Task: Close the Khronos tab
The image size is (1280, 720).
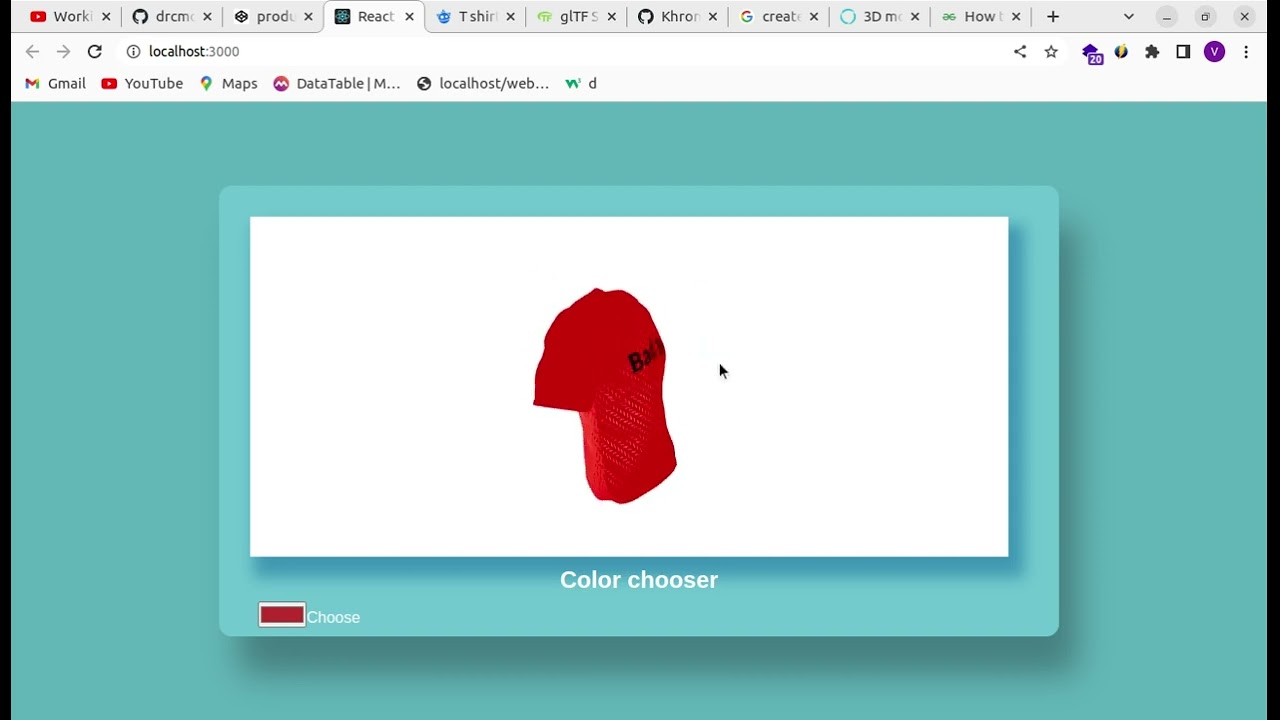Action: (x=712, y=17)
